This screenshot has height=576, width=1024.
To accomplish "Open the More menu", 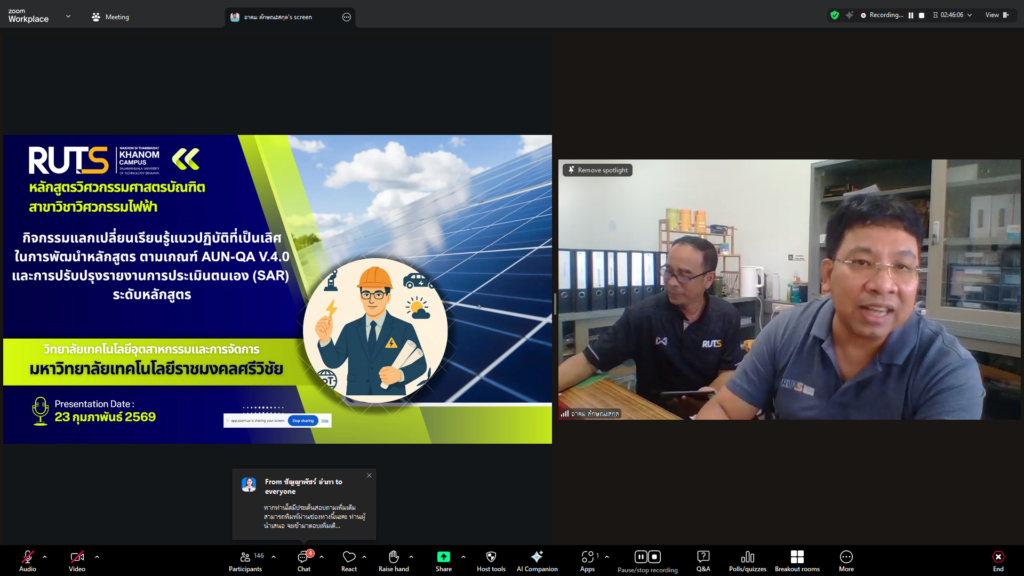I will pos(846,557).
